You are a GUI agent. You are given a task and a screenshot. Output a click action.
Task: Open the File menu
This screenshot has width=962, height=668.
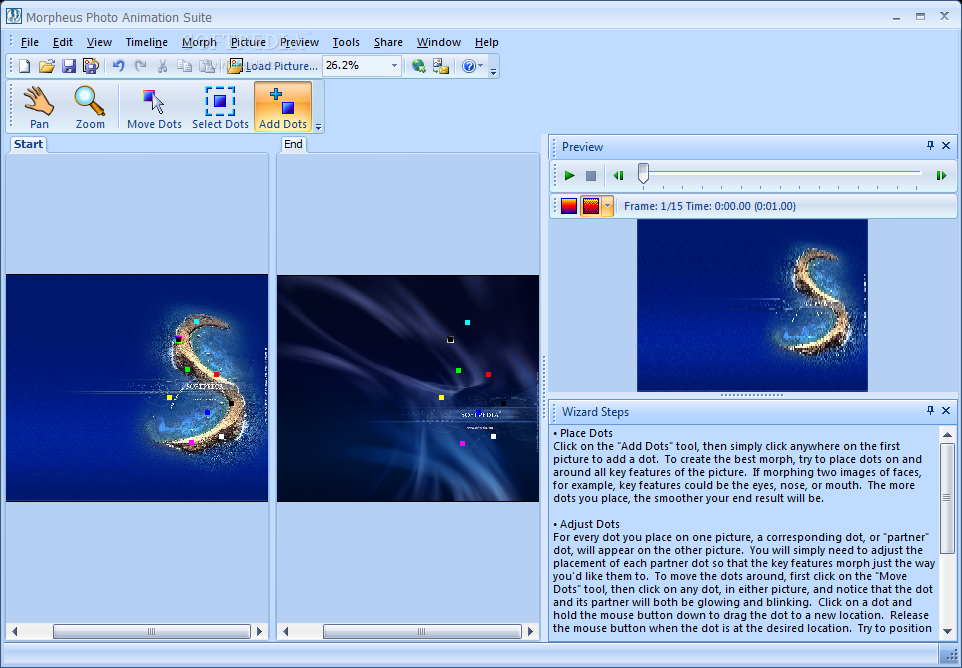(x=29, y=42)
